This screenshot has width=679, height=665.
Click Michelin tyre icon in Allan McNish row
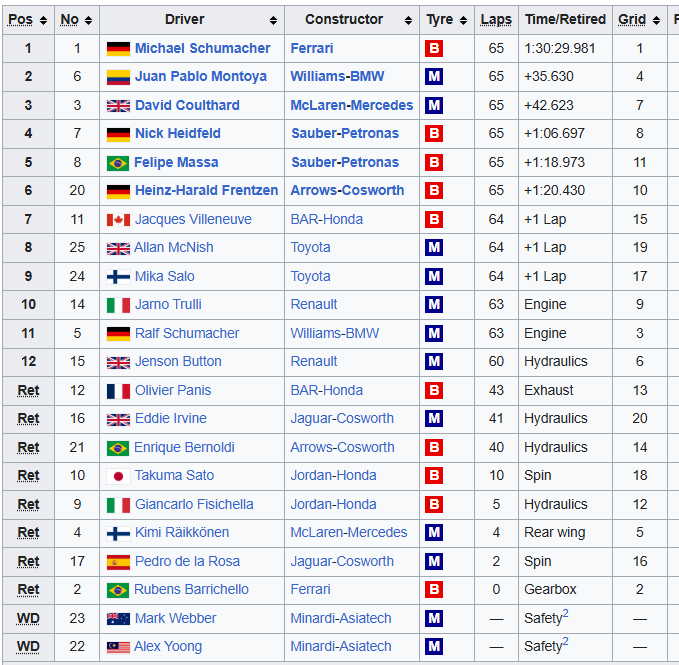pos(434,248)
